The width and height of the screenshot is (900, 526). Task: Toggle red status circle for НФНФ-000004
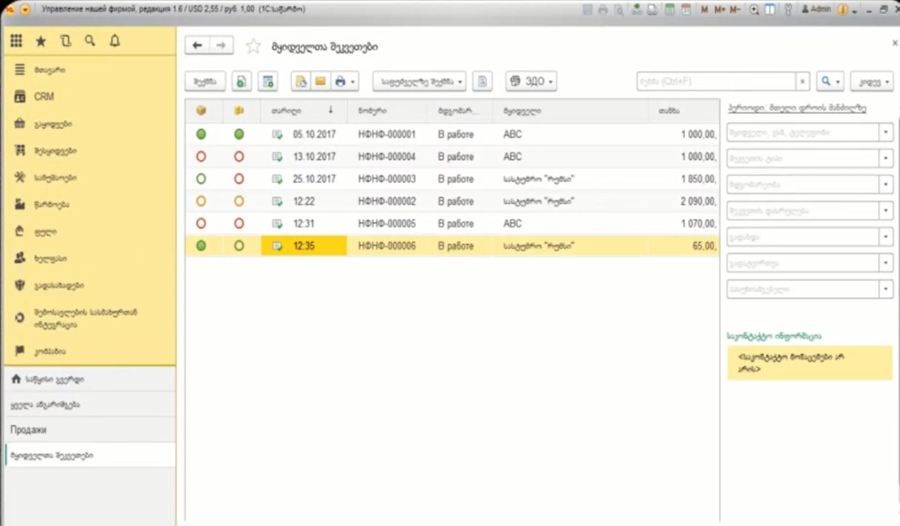click(x=201, y=157)
